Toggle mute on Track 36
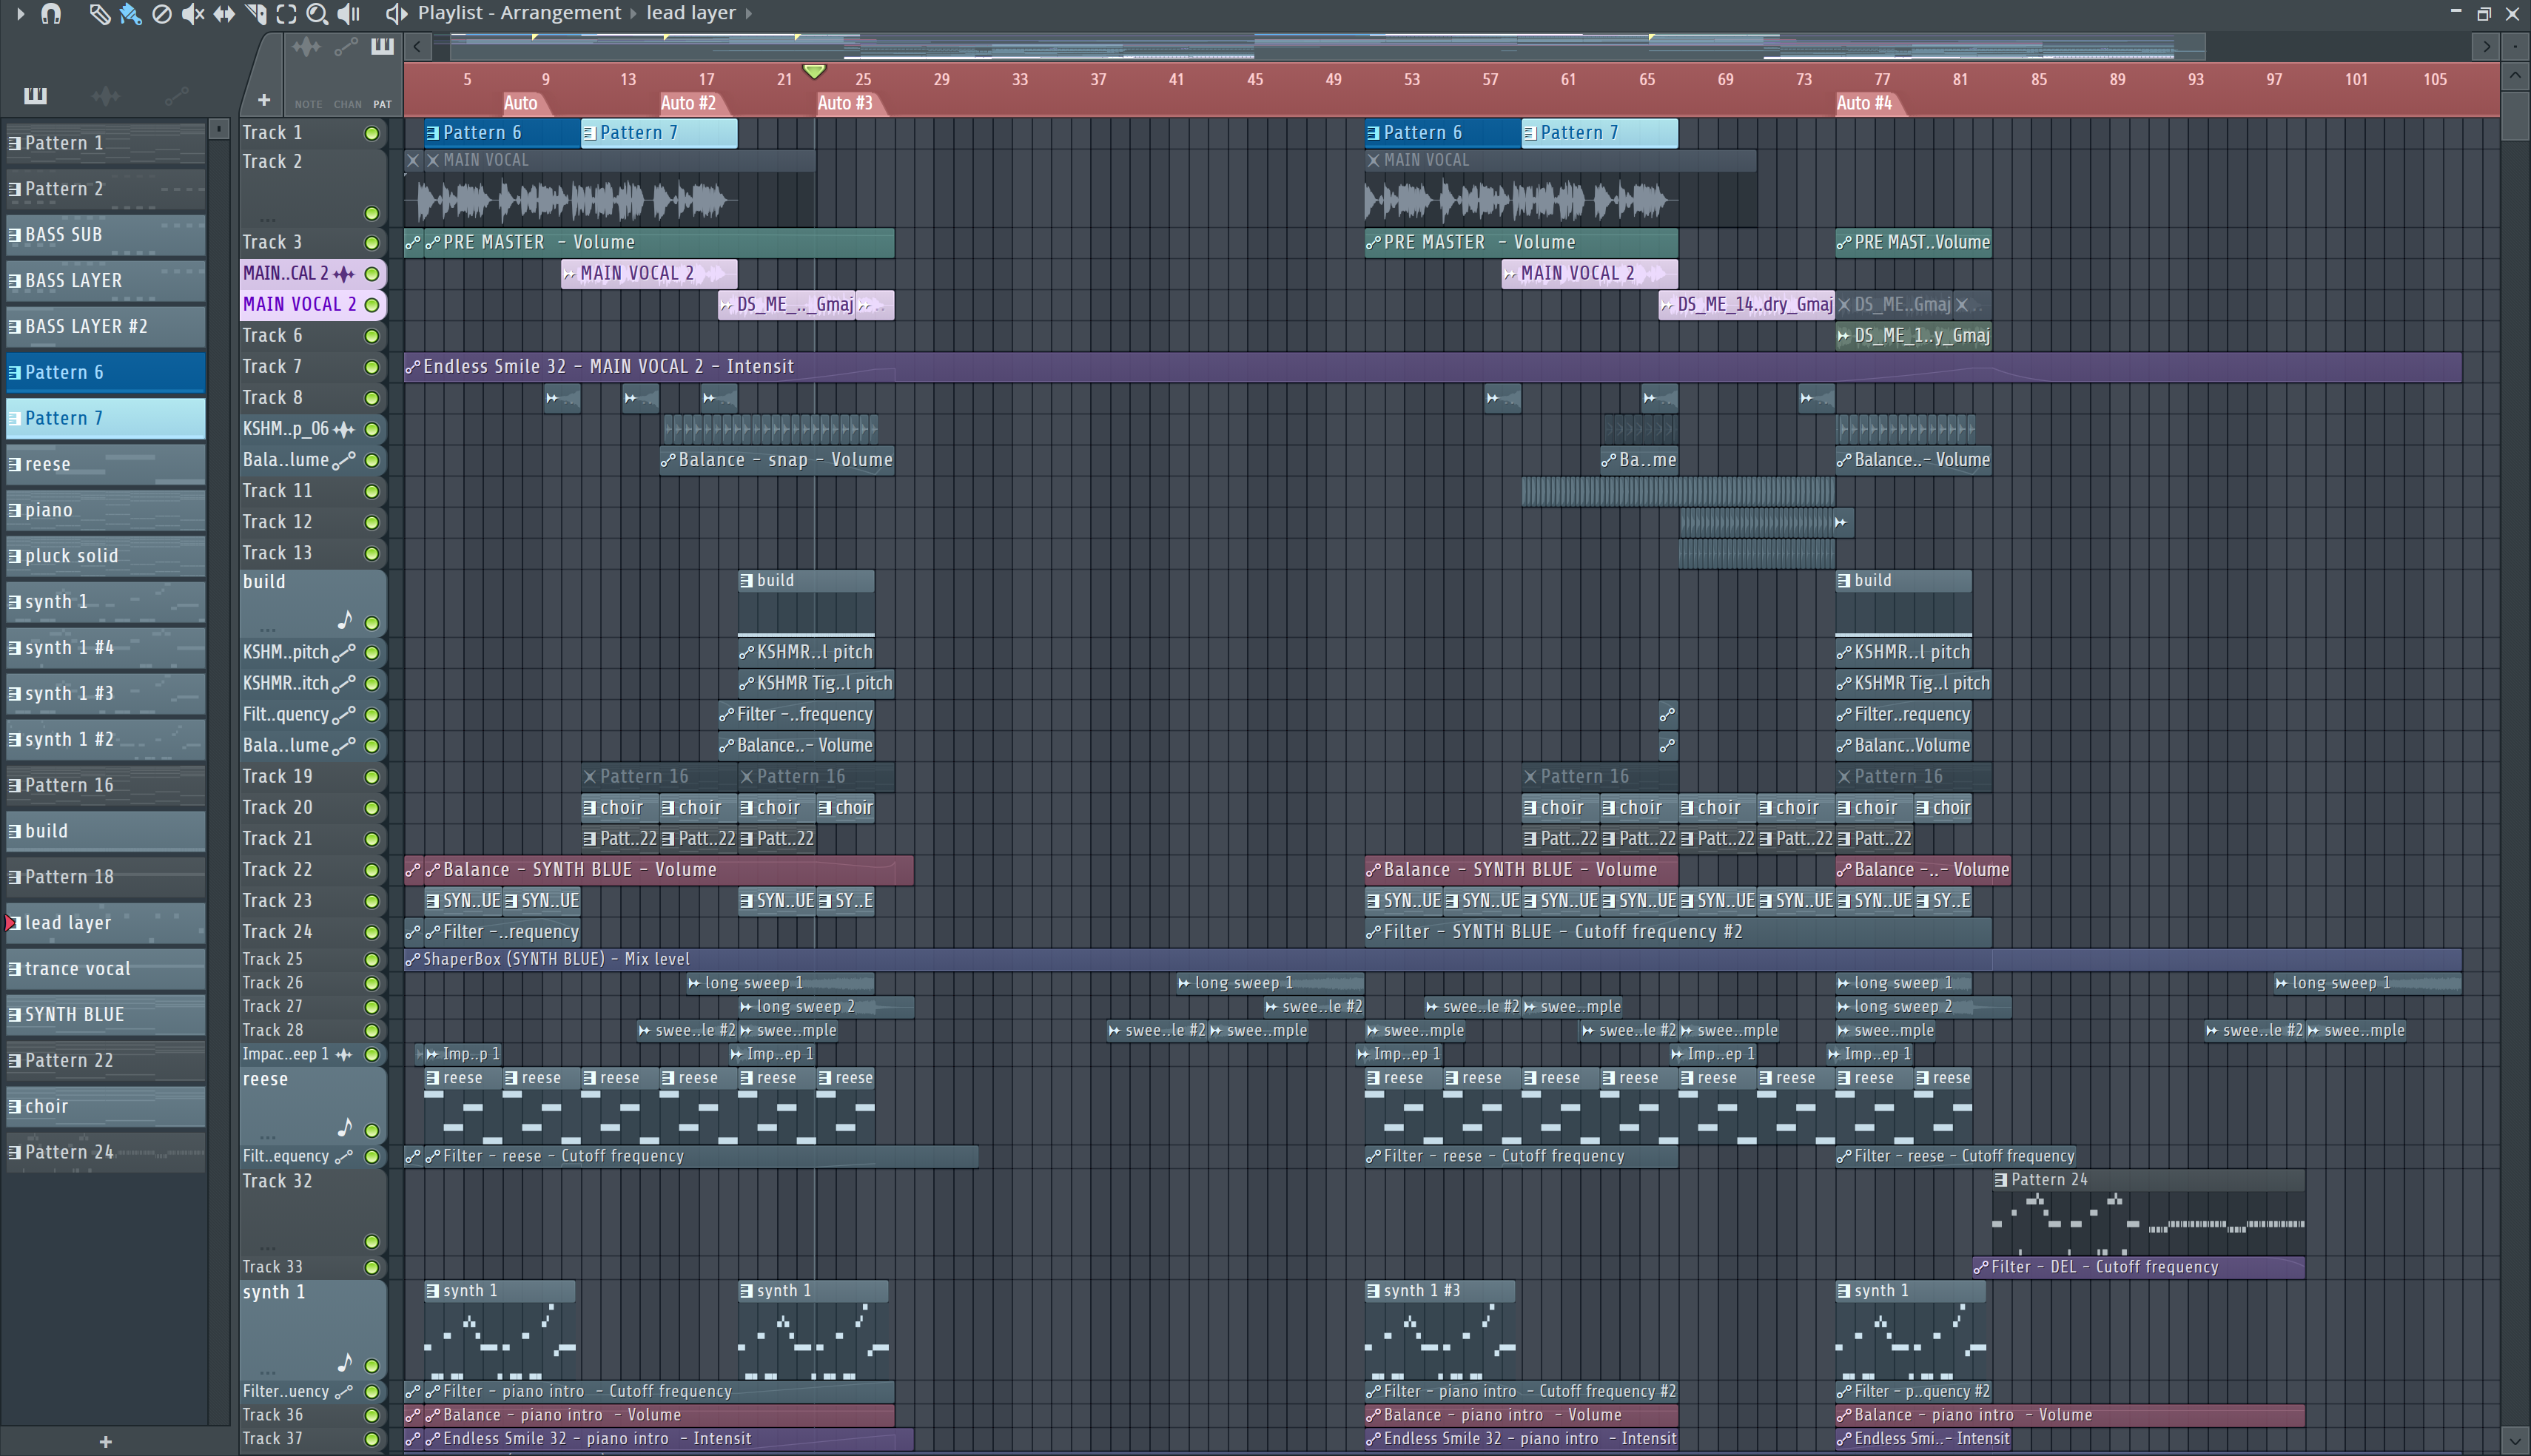The image size is (2531, 1456). pyautogui.click(x=371, y=1415)
